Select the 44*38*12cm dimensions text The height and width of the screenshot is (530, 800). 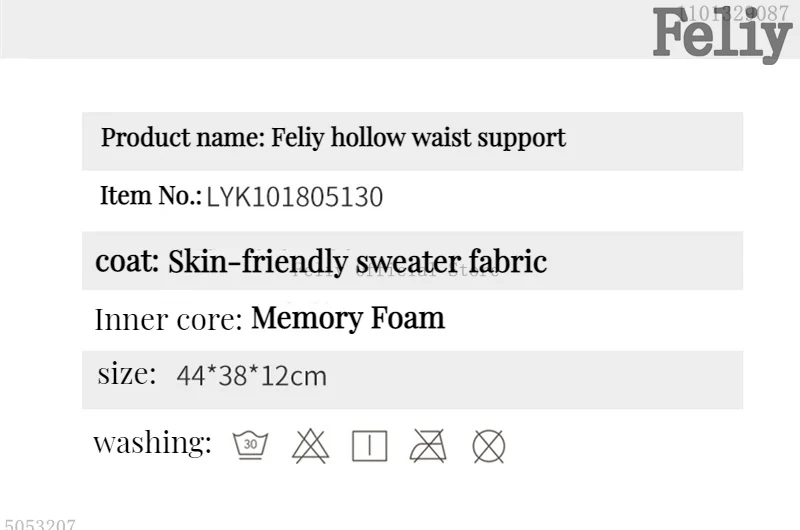251,377
